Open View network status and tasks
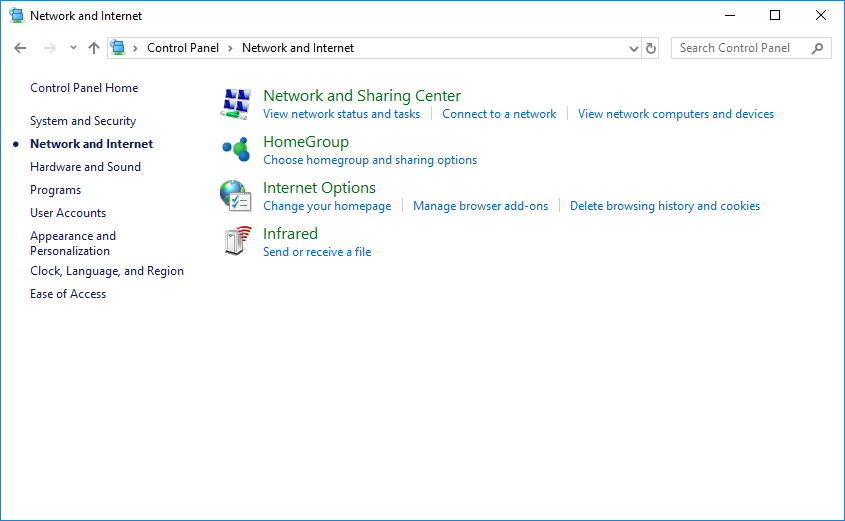 [x=341, y=114]
